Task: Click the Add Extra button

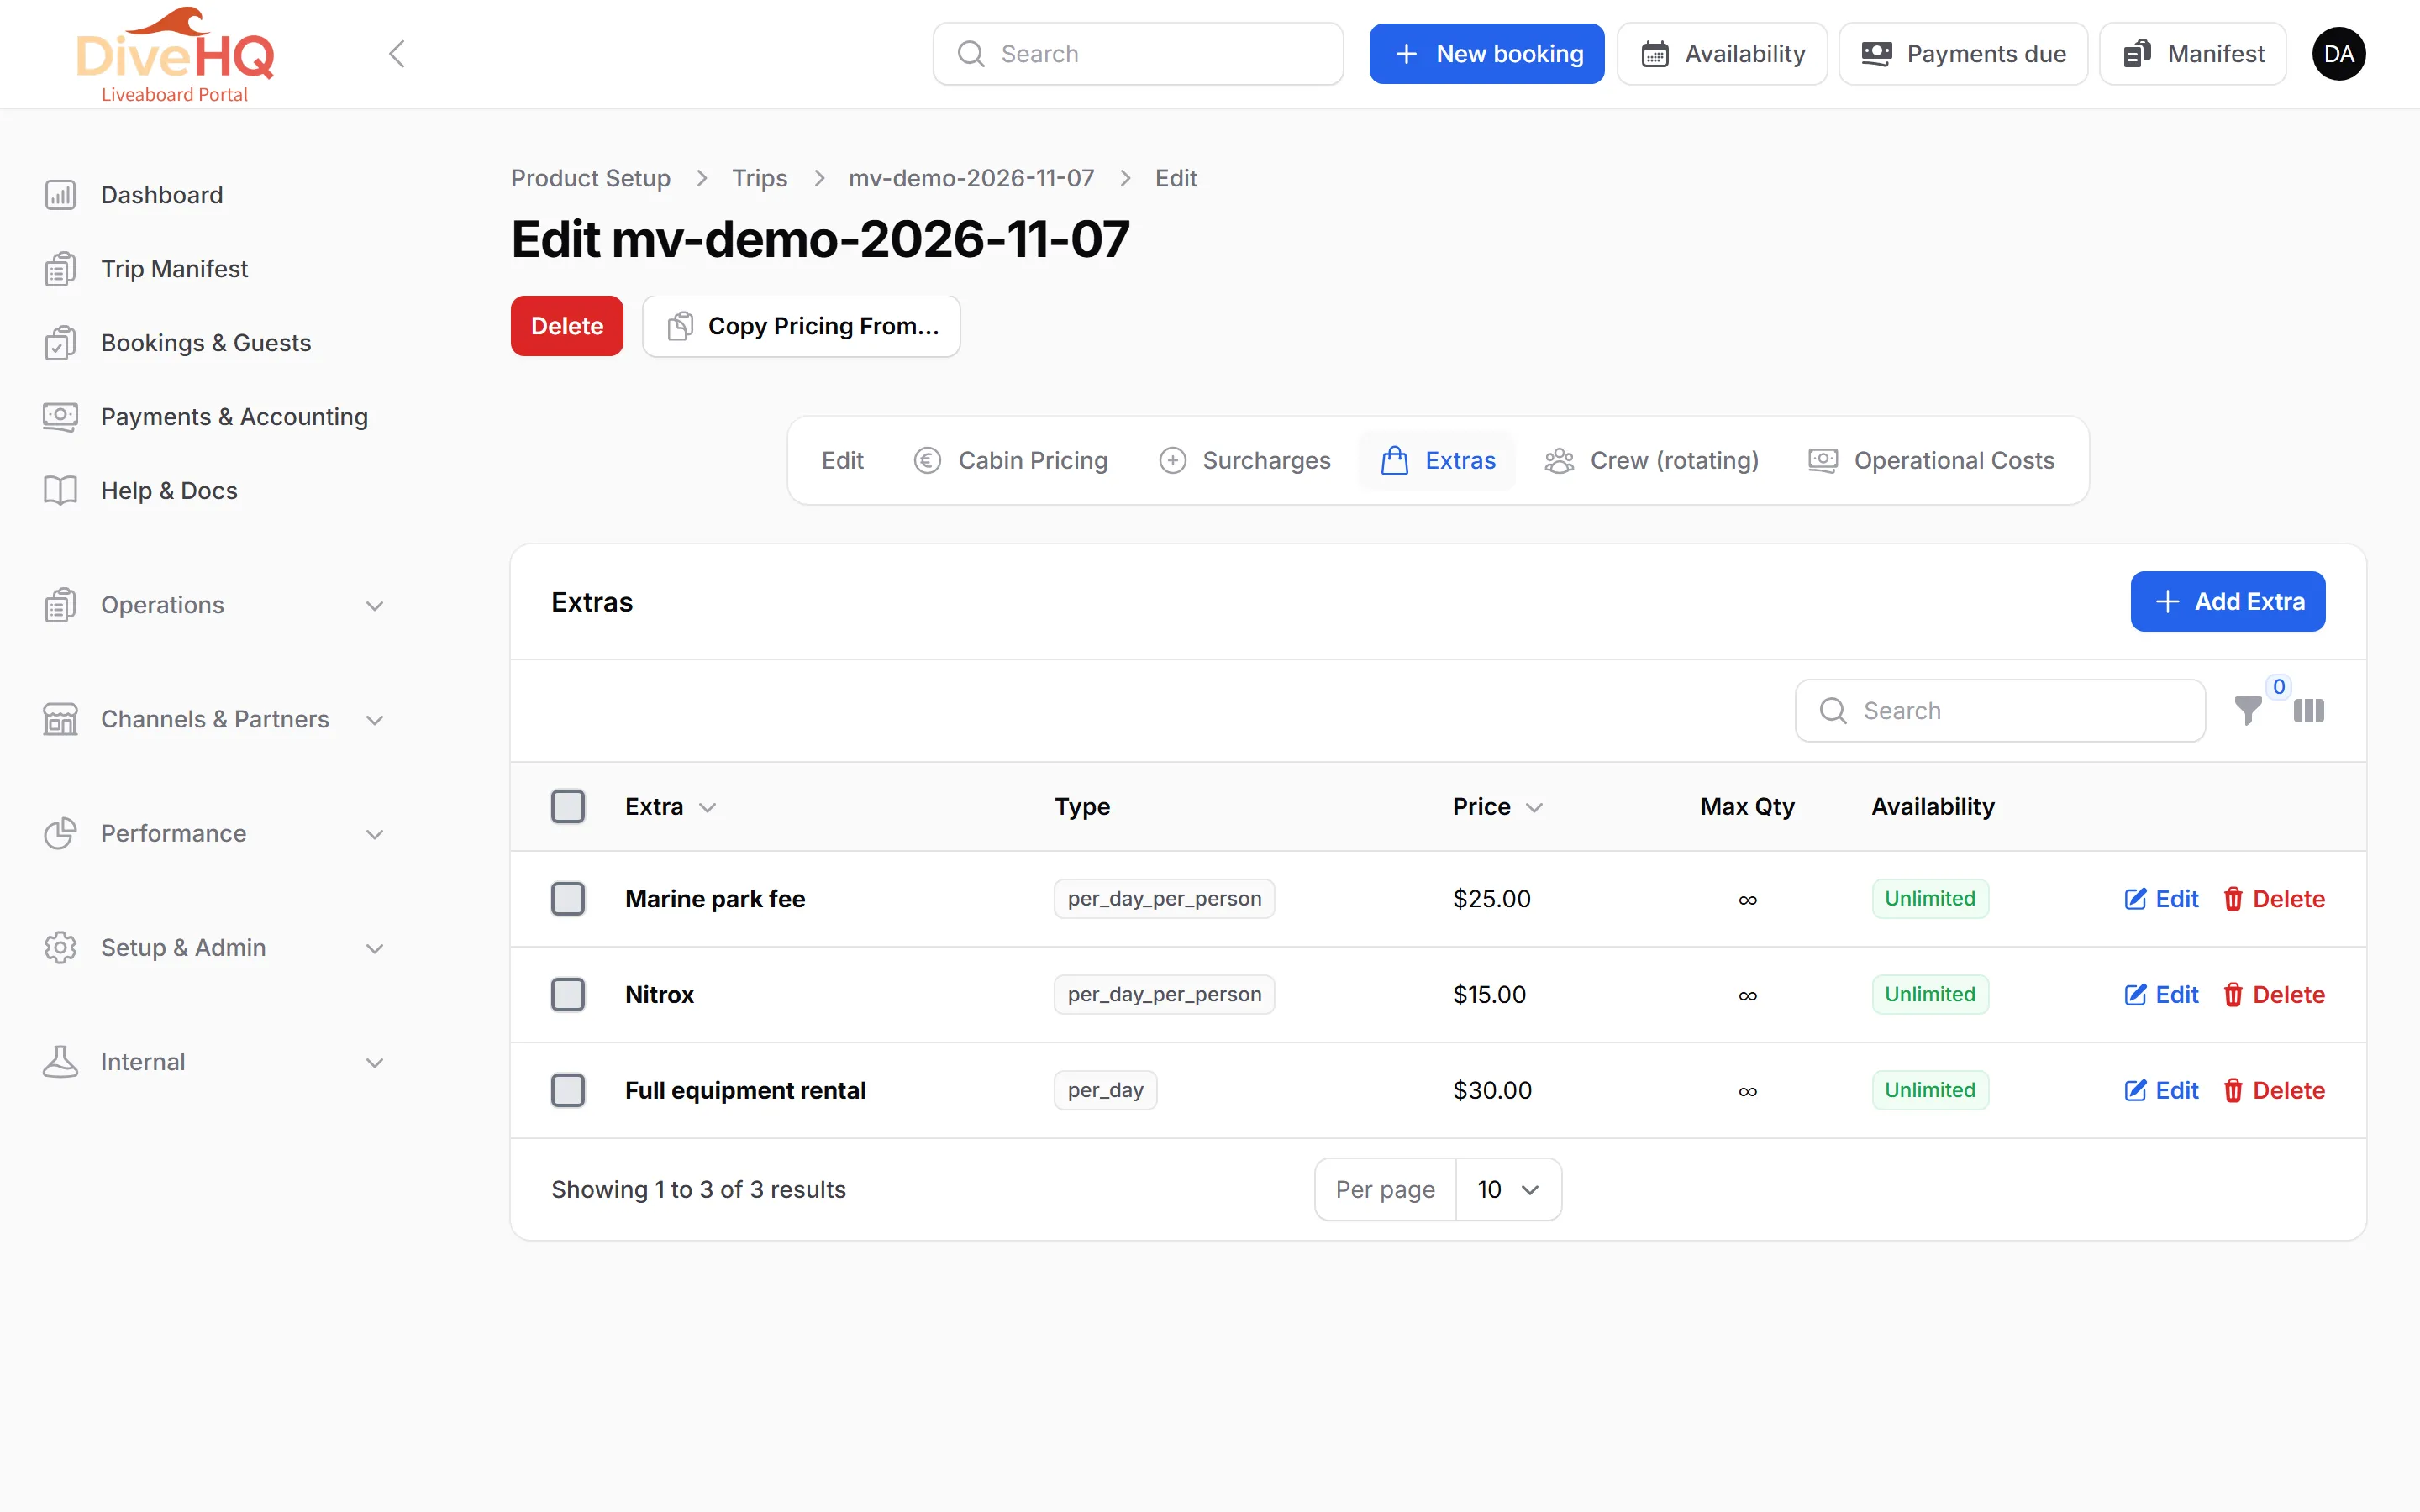Action: tap(2228, 602)
